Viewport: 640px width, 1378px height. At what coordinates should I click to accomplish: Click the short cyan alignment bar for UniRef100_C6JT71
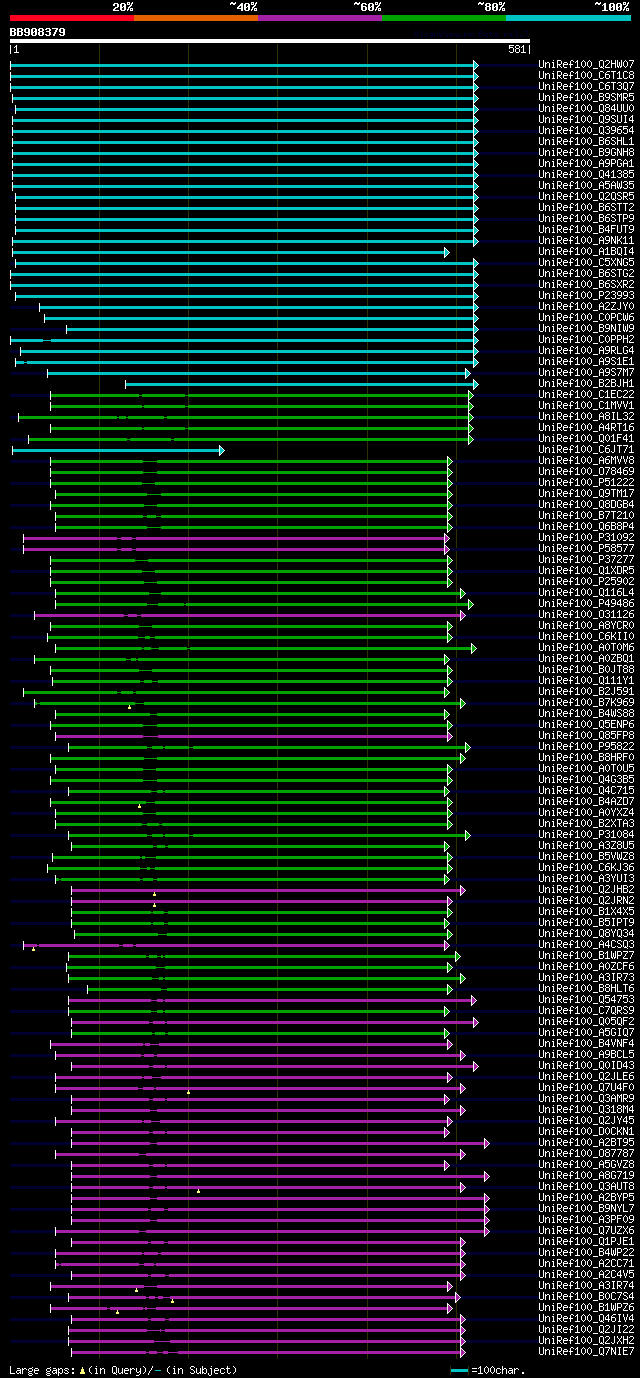(x=116, y=450)
